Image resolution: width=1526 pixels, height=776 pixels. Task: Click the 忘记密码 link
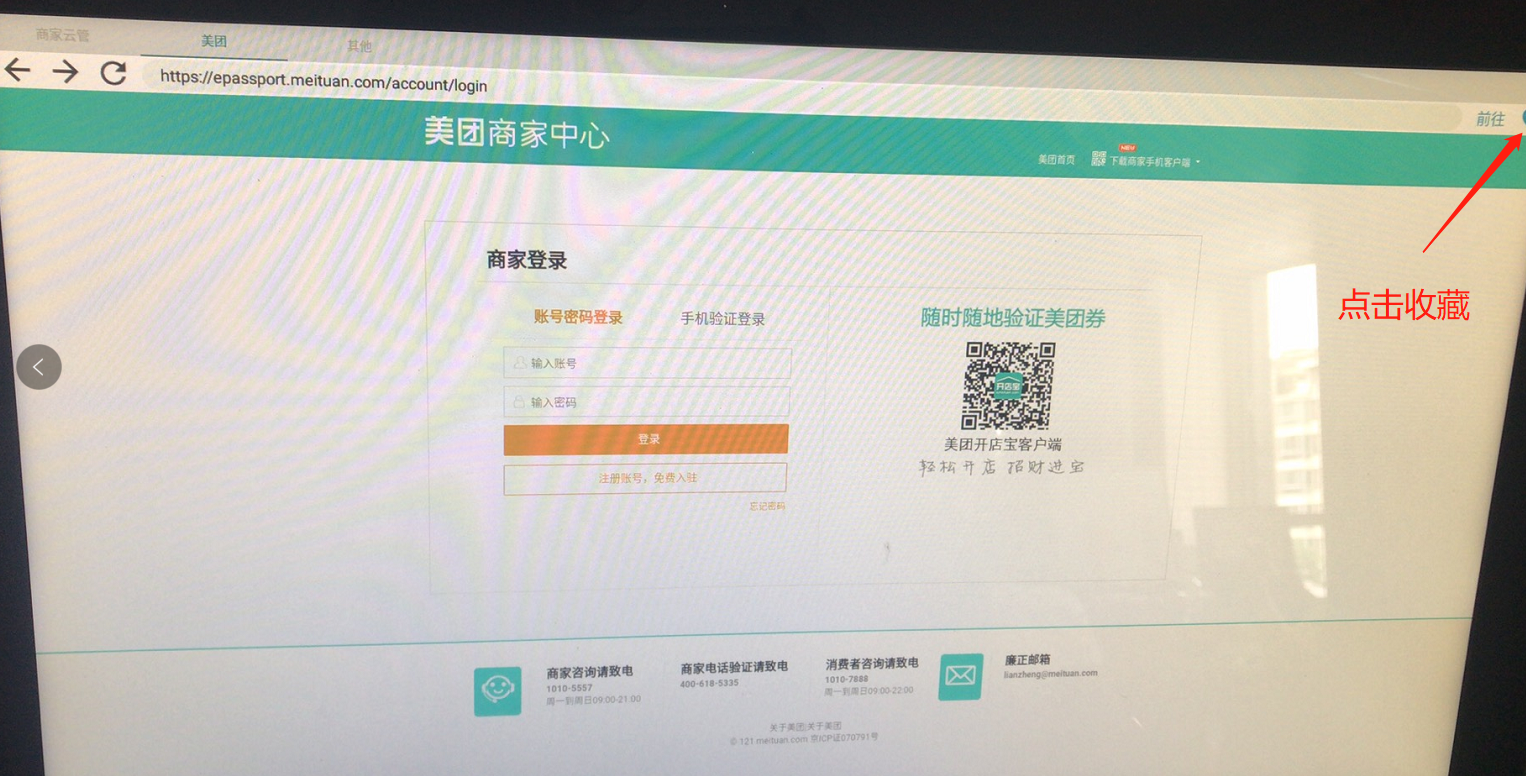pos(767,506)
